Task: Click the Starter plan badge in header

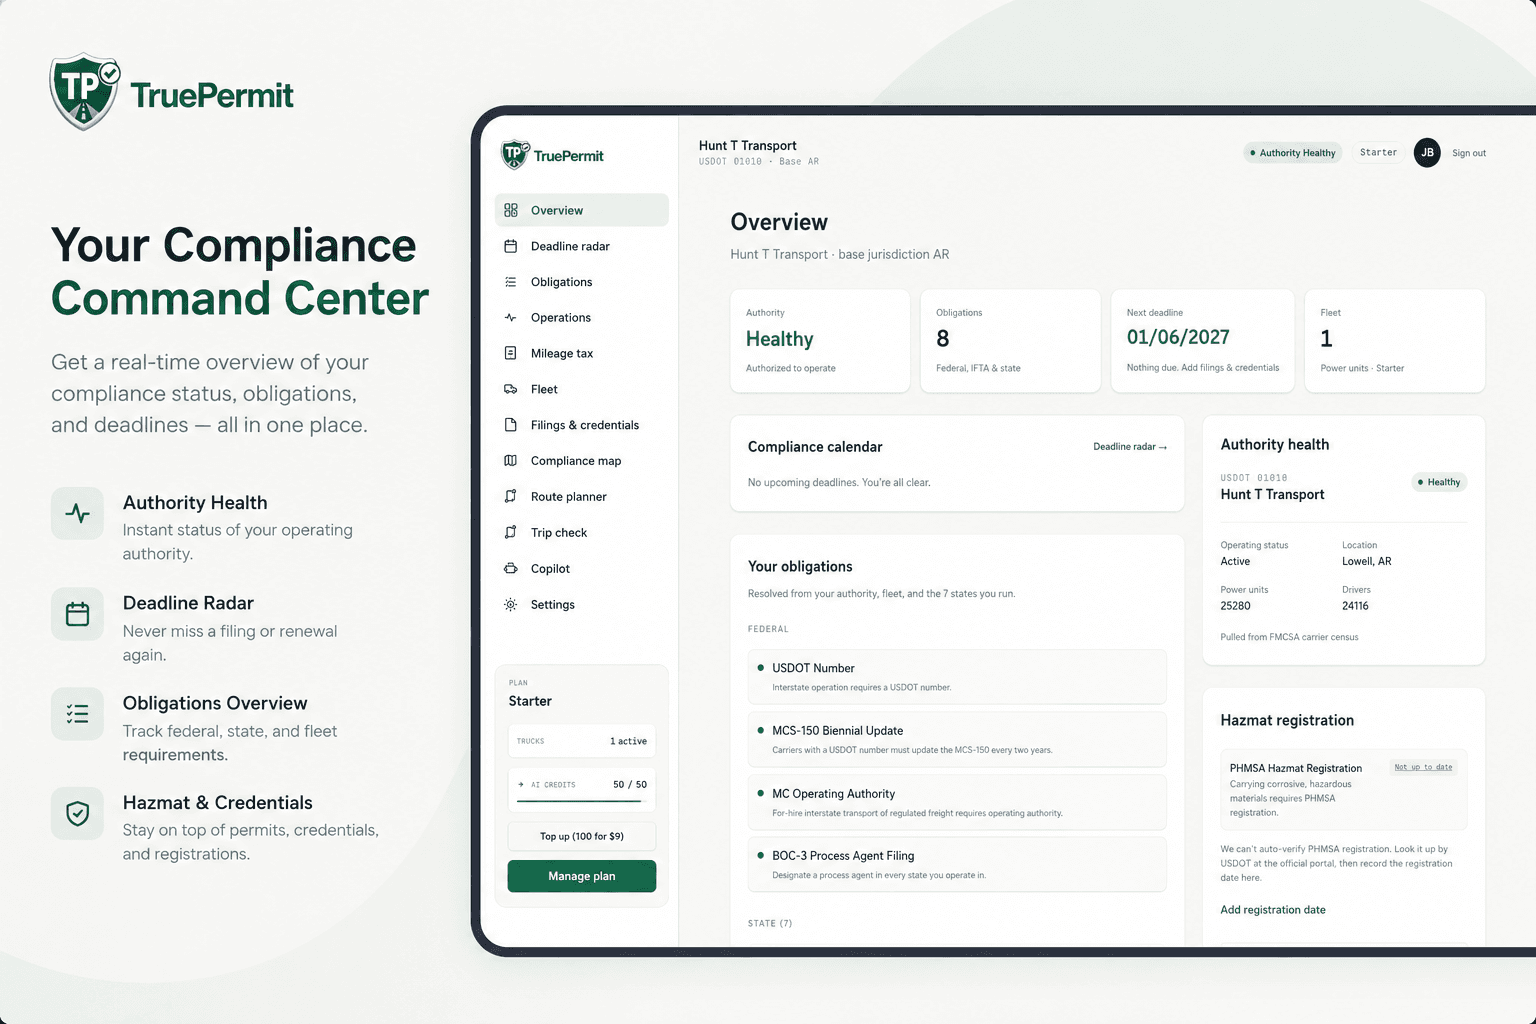Action: 1378,153
